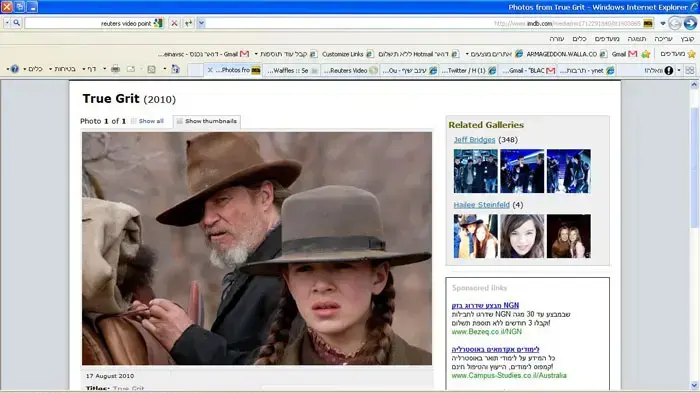Click the Show all link
Viewport: 700px width, 393px height.
(151, 121)
